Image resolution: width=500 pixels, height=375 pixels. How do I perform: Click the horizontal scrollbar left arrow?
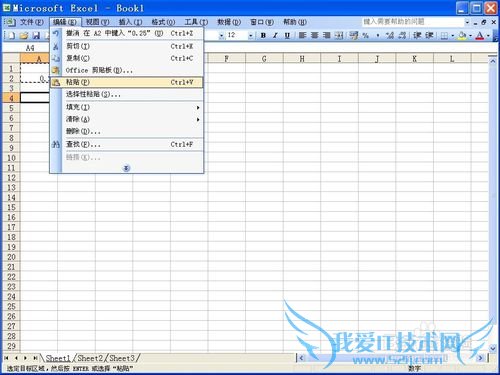coord(301,358)
